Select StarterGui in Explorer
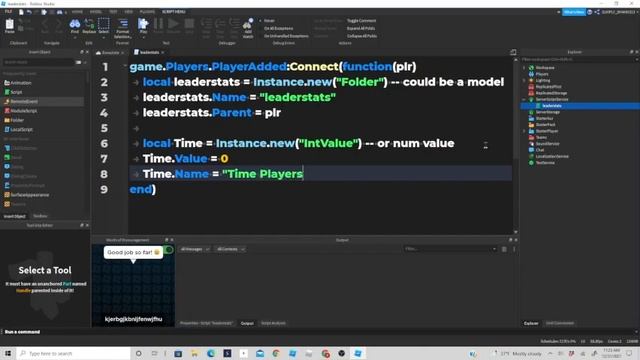 [x=544, y=118]
